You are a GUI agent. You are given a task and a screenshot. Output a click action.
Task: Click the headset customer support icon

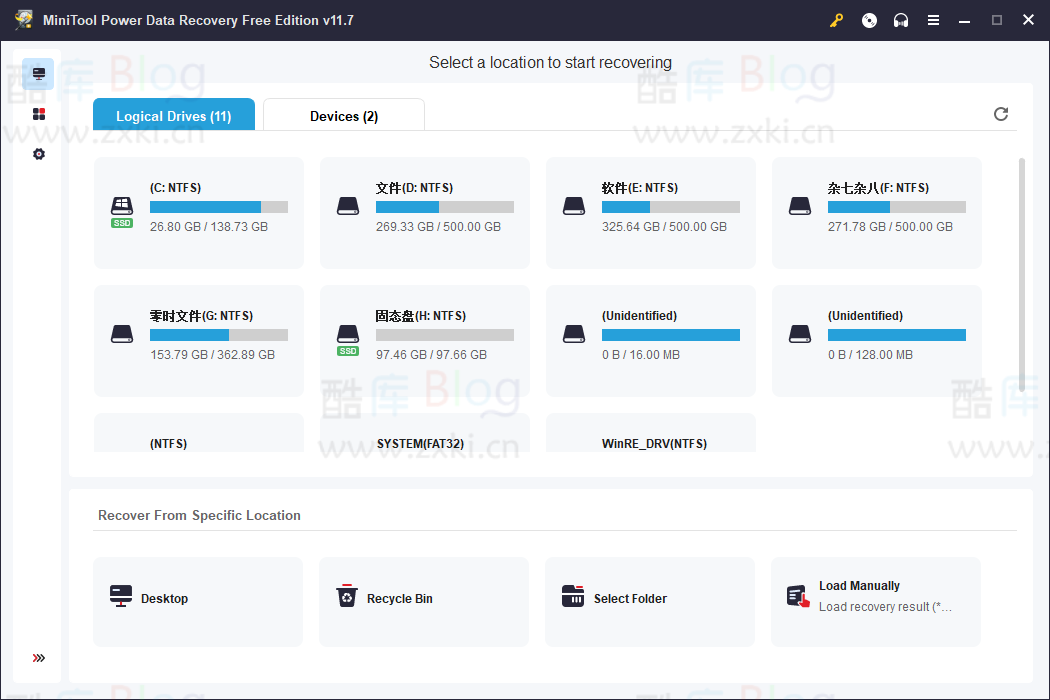[x=901, y=19]
